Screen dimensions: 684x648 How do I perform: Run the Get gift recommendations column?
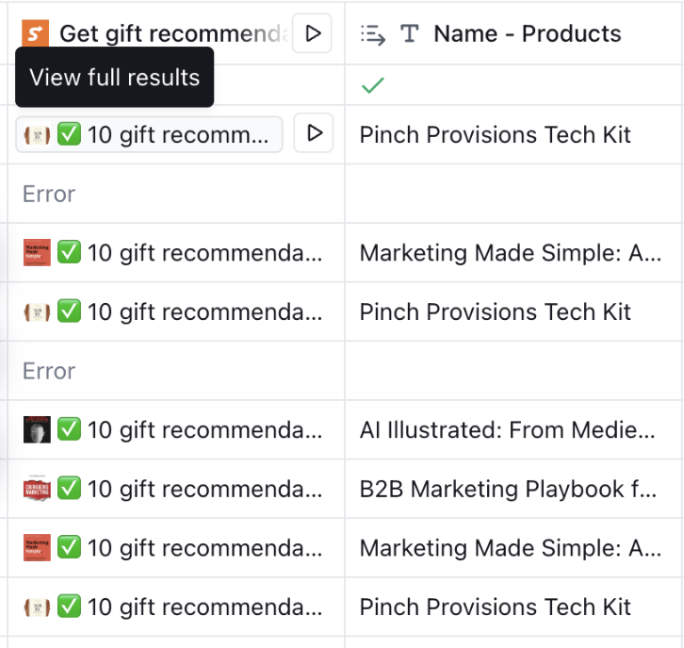pyautogui.click(x=312, y=34)
